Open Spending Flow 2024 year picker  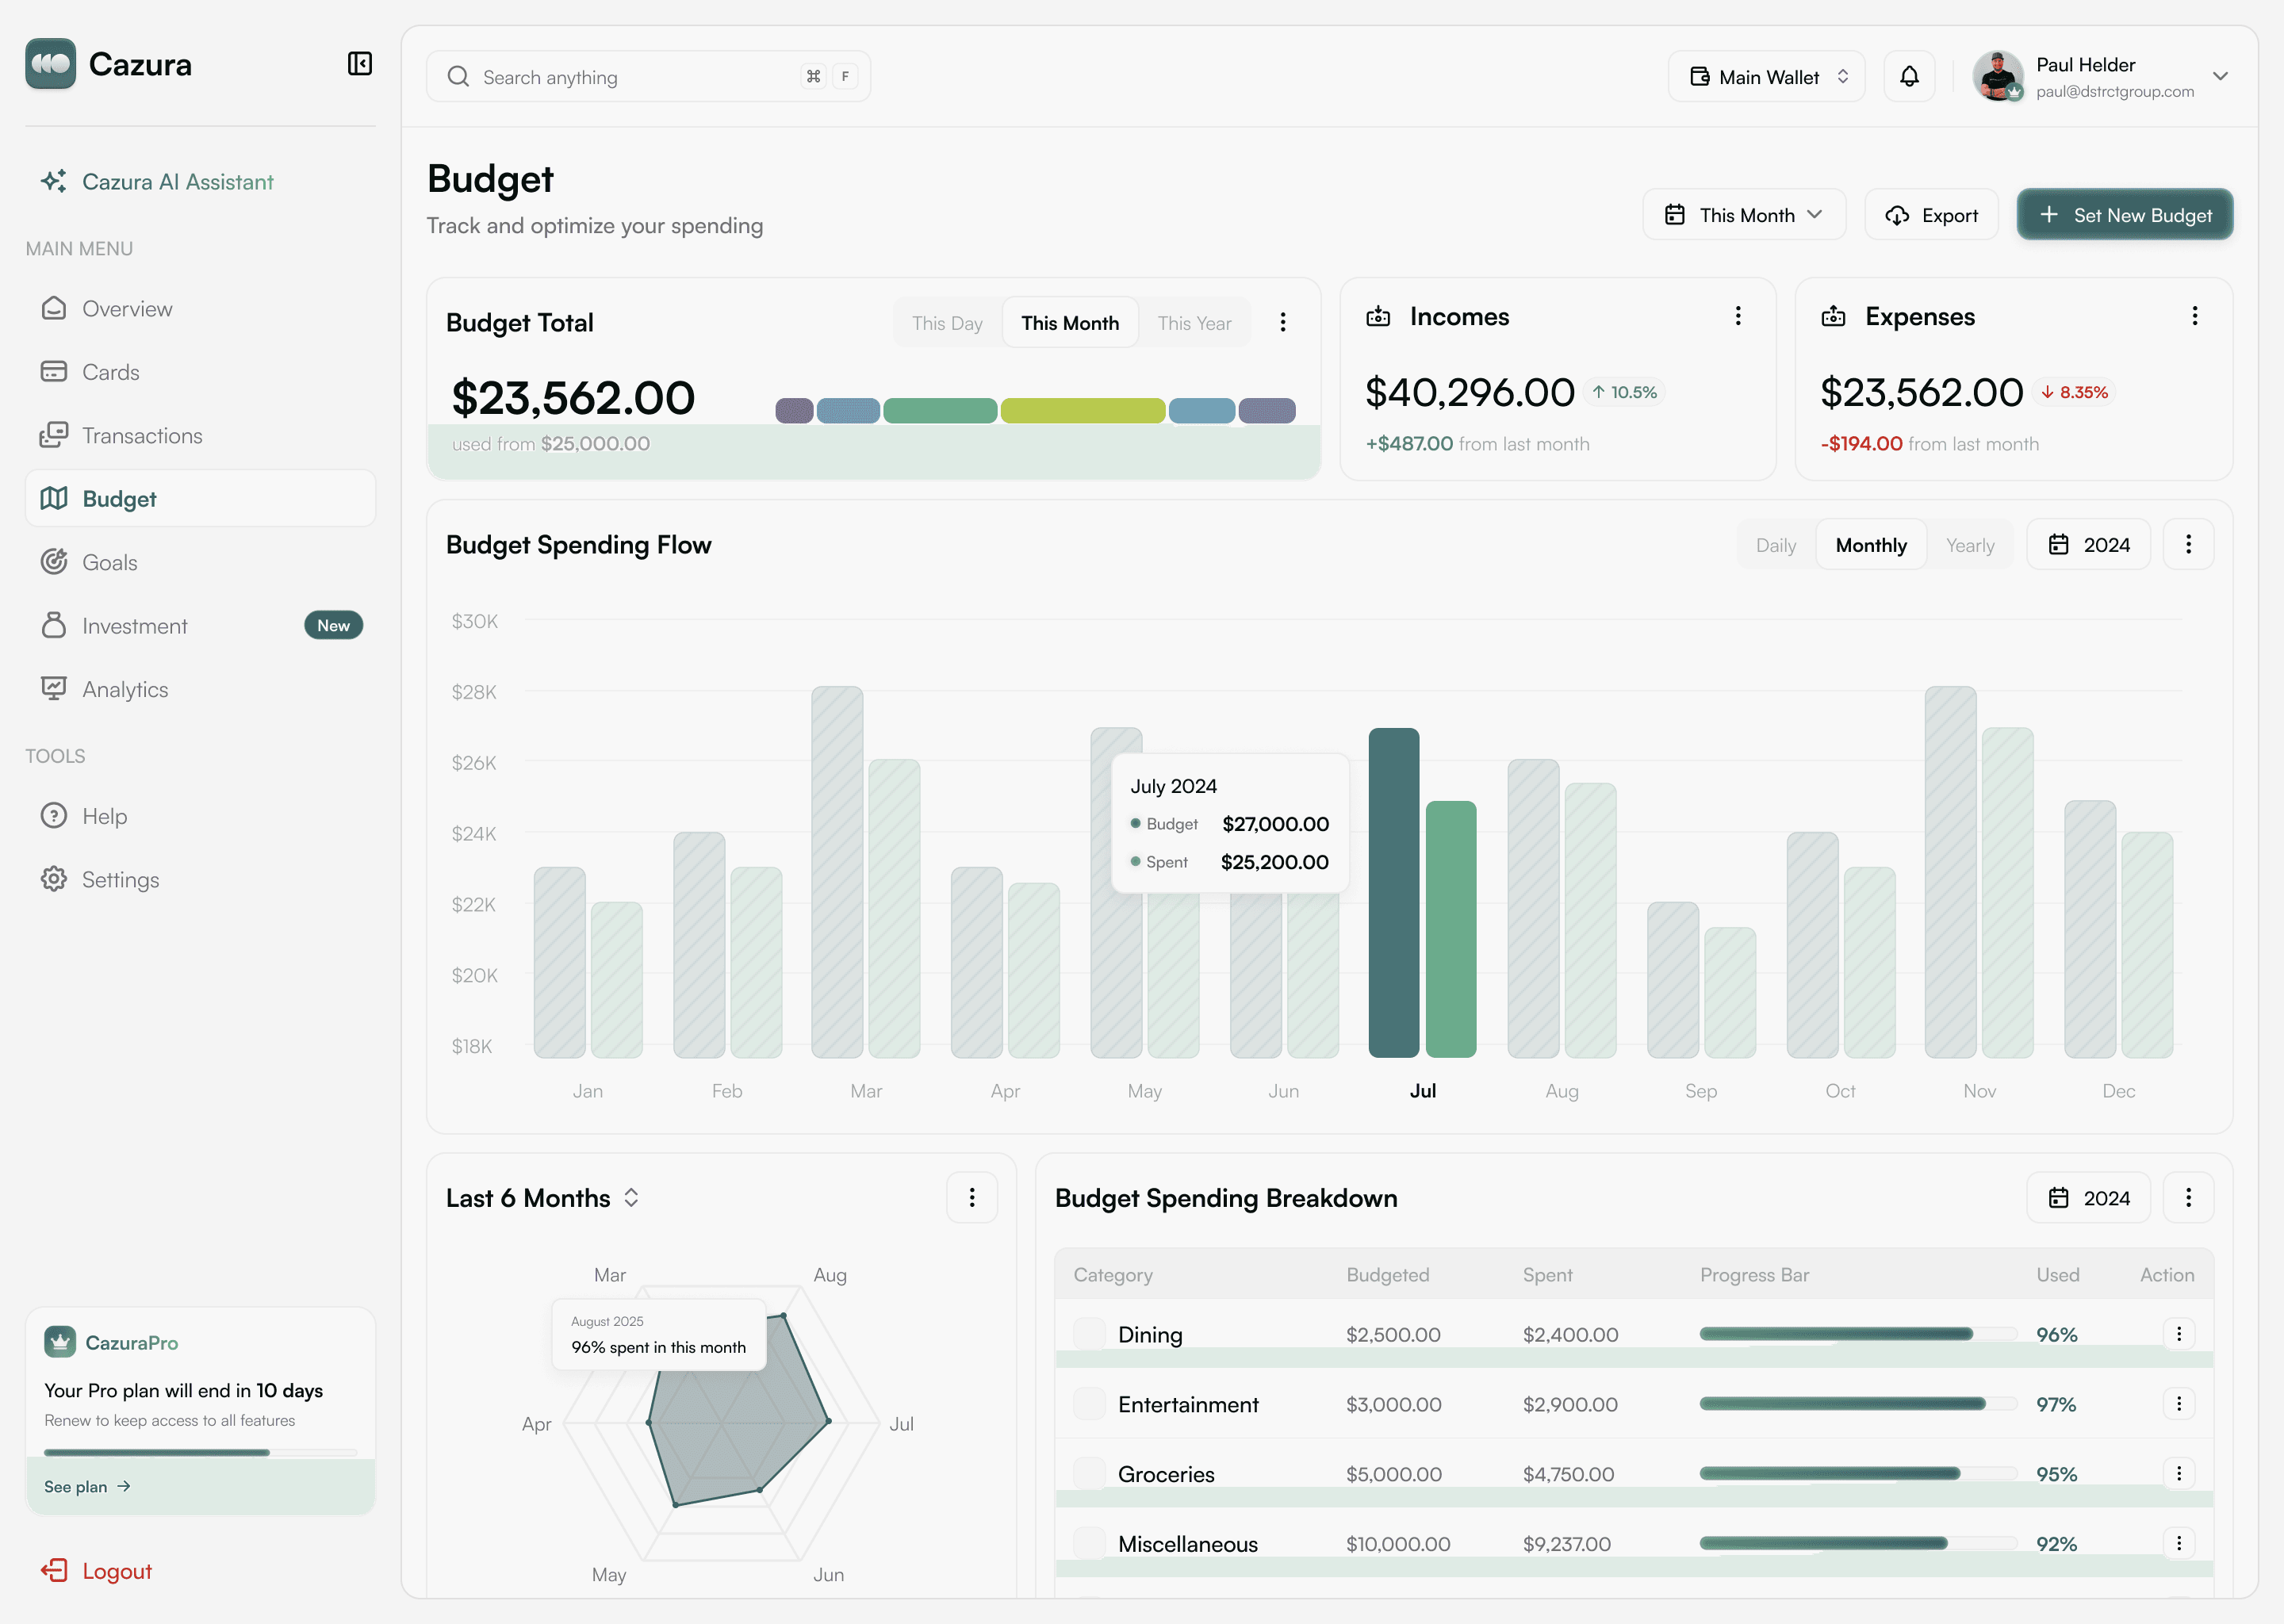[2088, 544]
